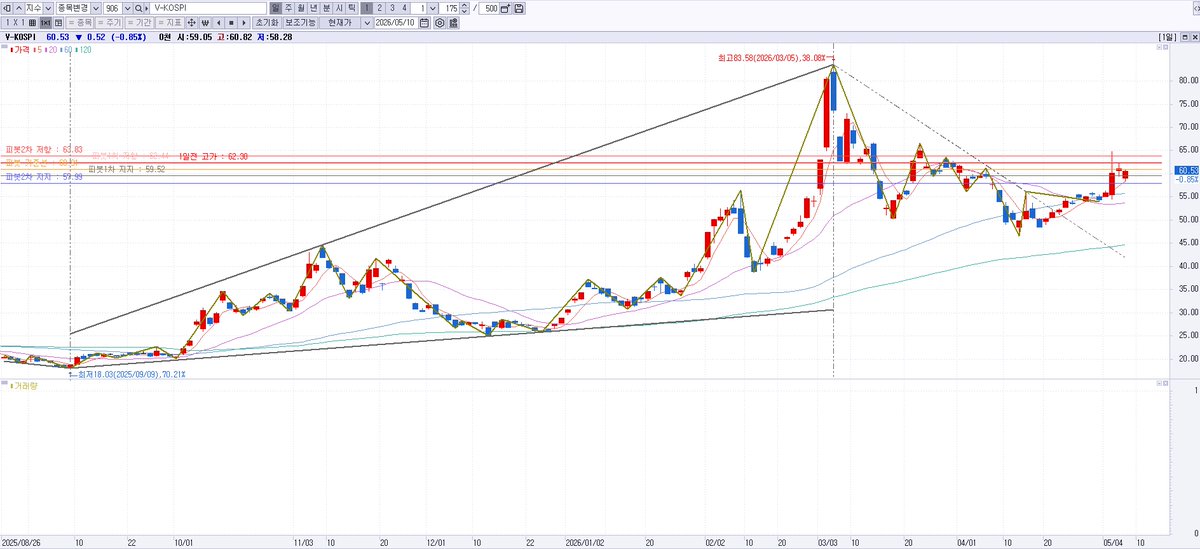The image size is (1200, 549).
Task: Toggle the =종목 sync button
Action: (80, 22)
